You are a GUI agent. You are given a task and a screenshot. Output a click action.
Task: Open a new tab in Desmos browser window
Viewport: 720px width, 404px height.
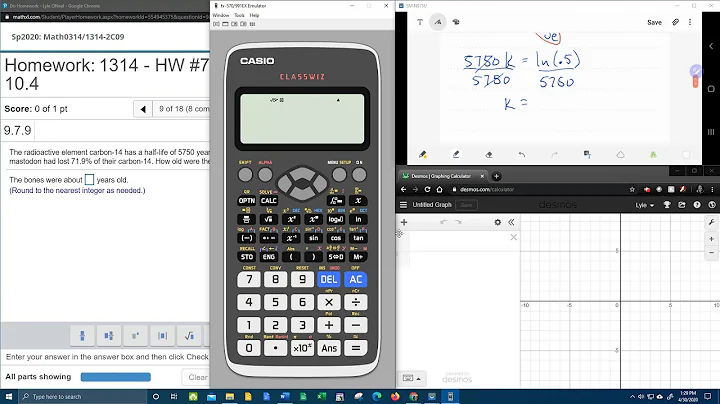tap(496, 176)
